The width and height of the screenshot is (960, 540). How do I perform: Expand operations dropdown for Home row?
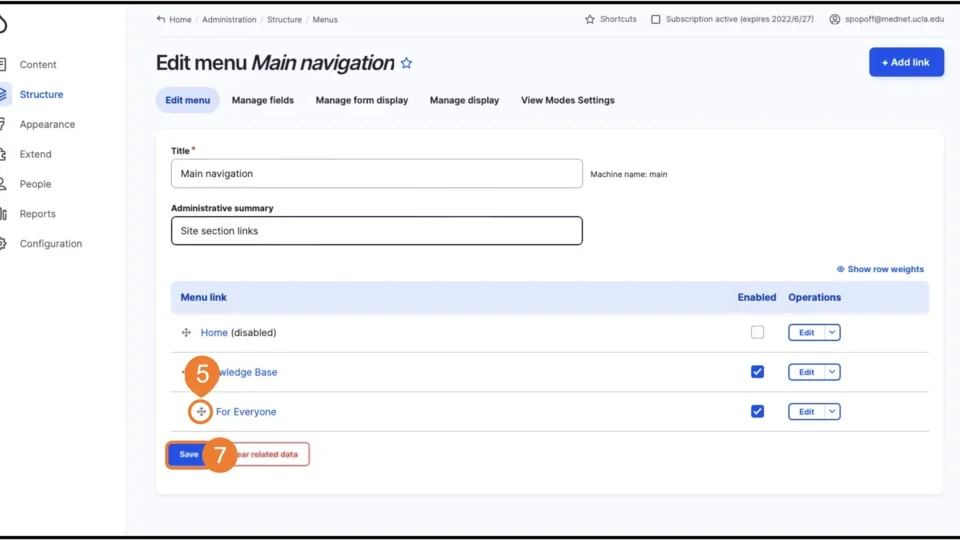pos(832,332)
